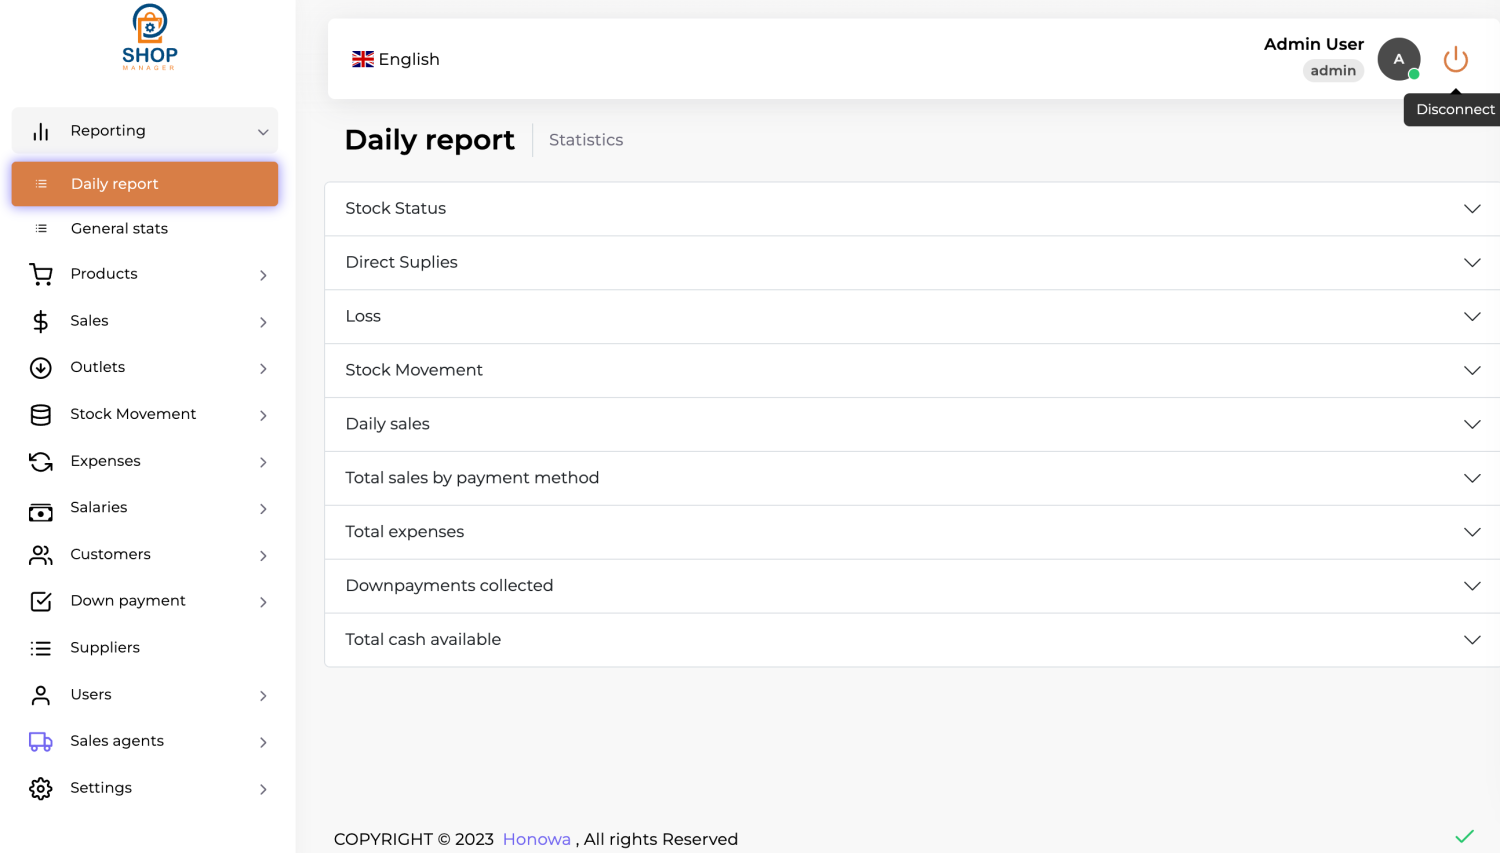Click the Downpayments collected section title
The width and height of the screenshot is (1500, 853).
(x=449, y=586)
